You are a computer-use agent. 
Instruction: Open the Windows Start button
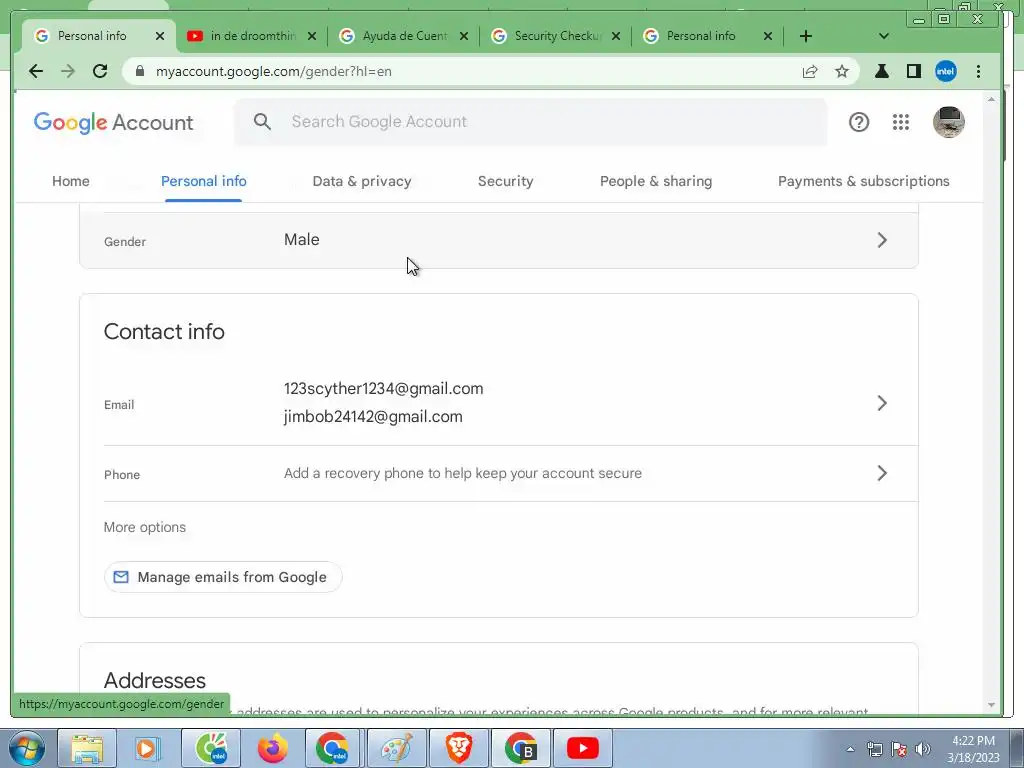[x=27, y=748]
